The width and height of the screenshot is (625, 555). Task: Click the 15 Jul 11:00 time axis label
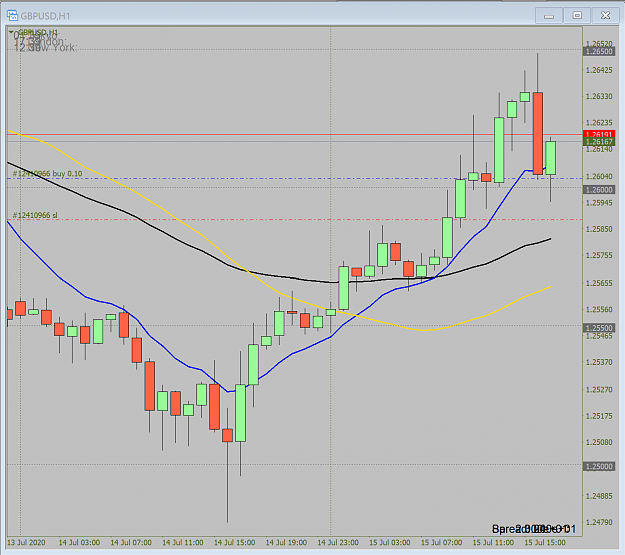493,543
